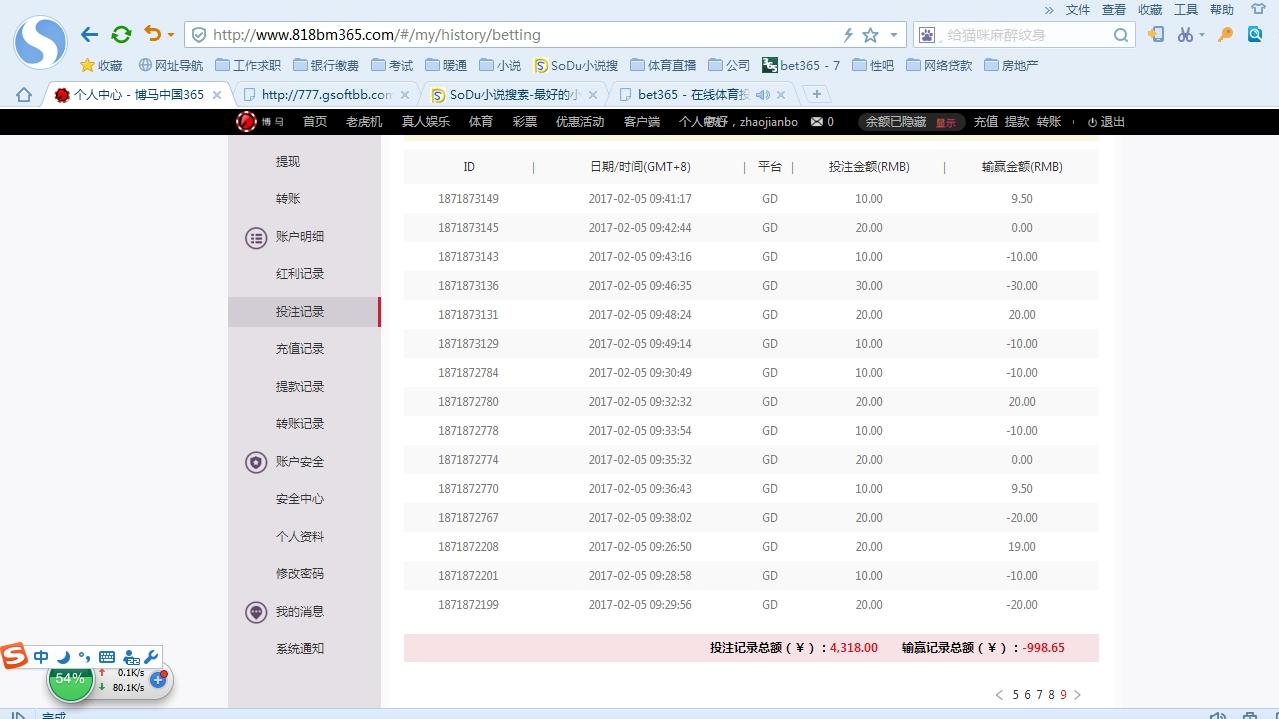Click the search magnifier icon in the search box
The image size is (1279, 719).
[1121, 35]
